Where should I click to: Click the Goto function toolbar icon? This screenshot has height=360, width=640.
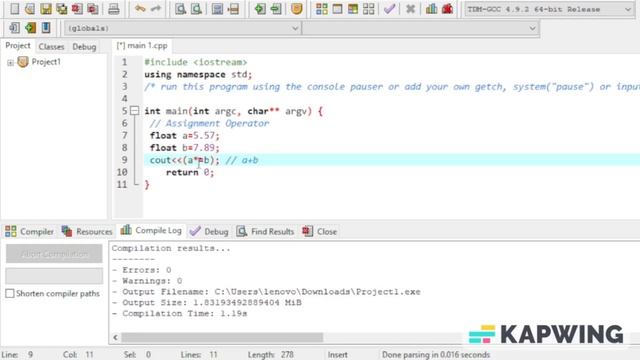pos(217,9)
